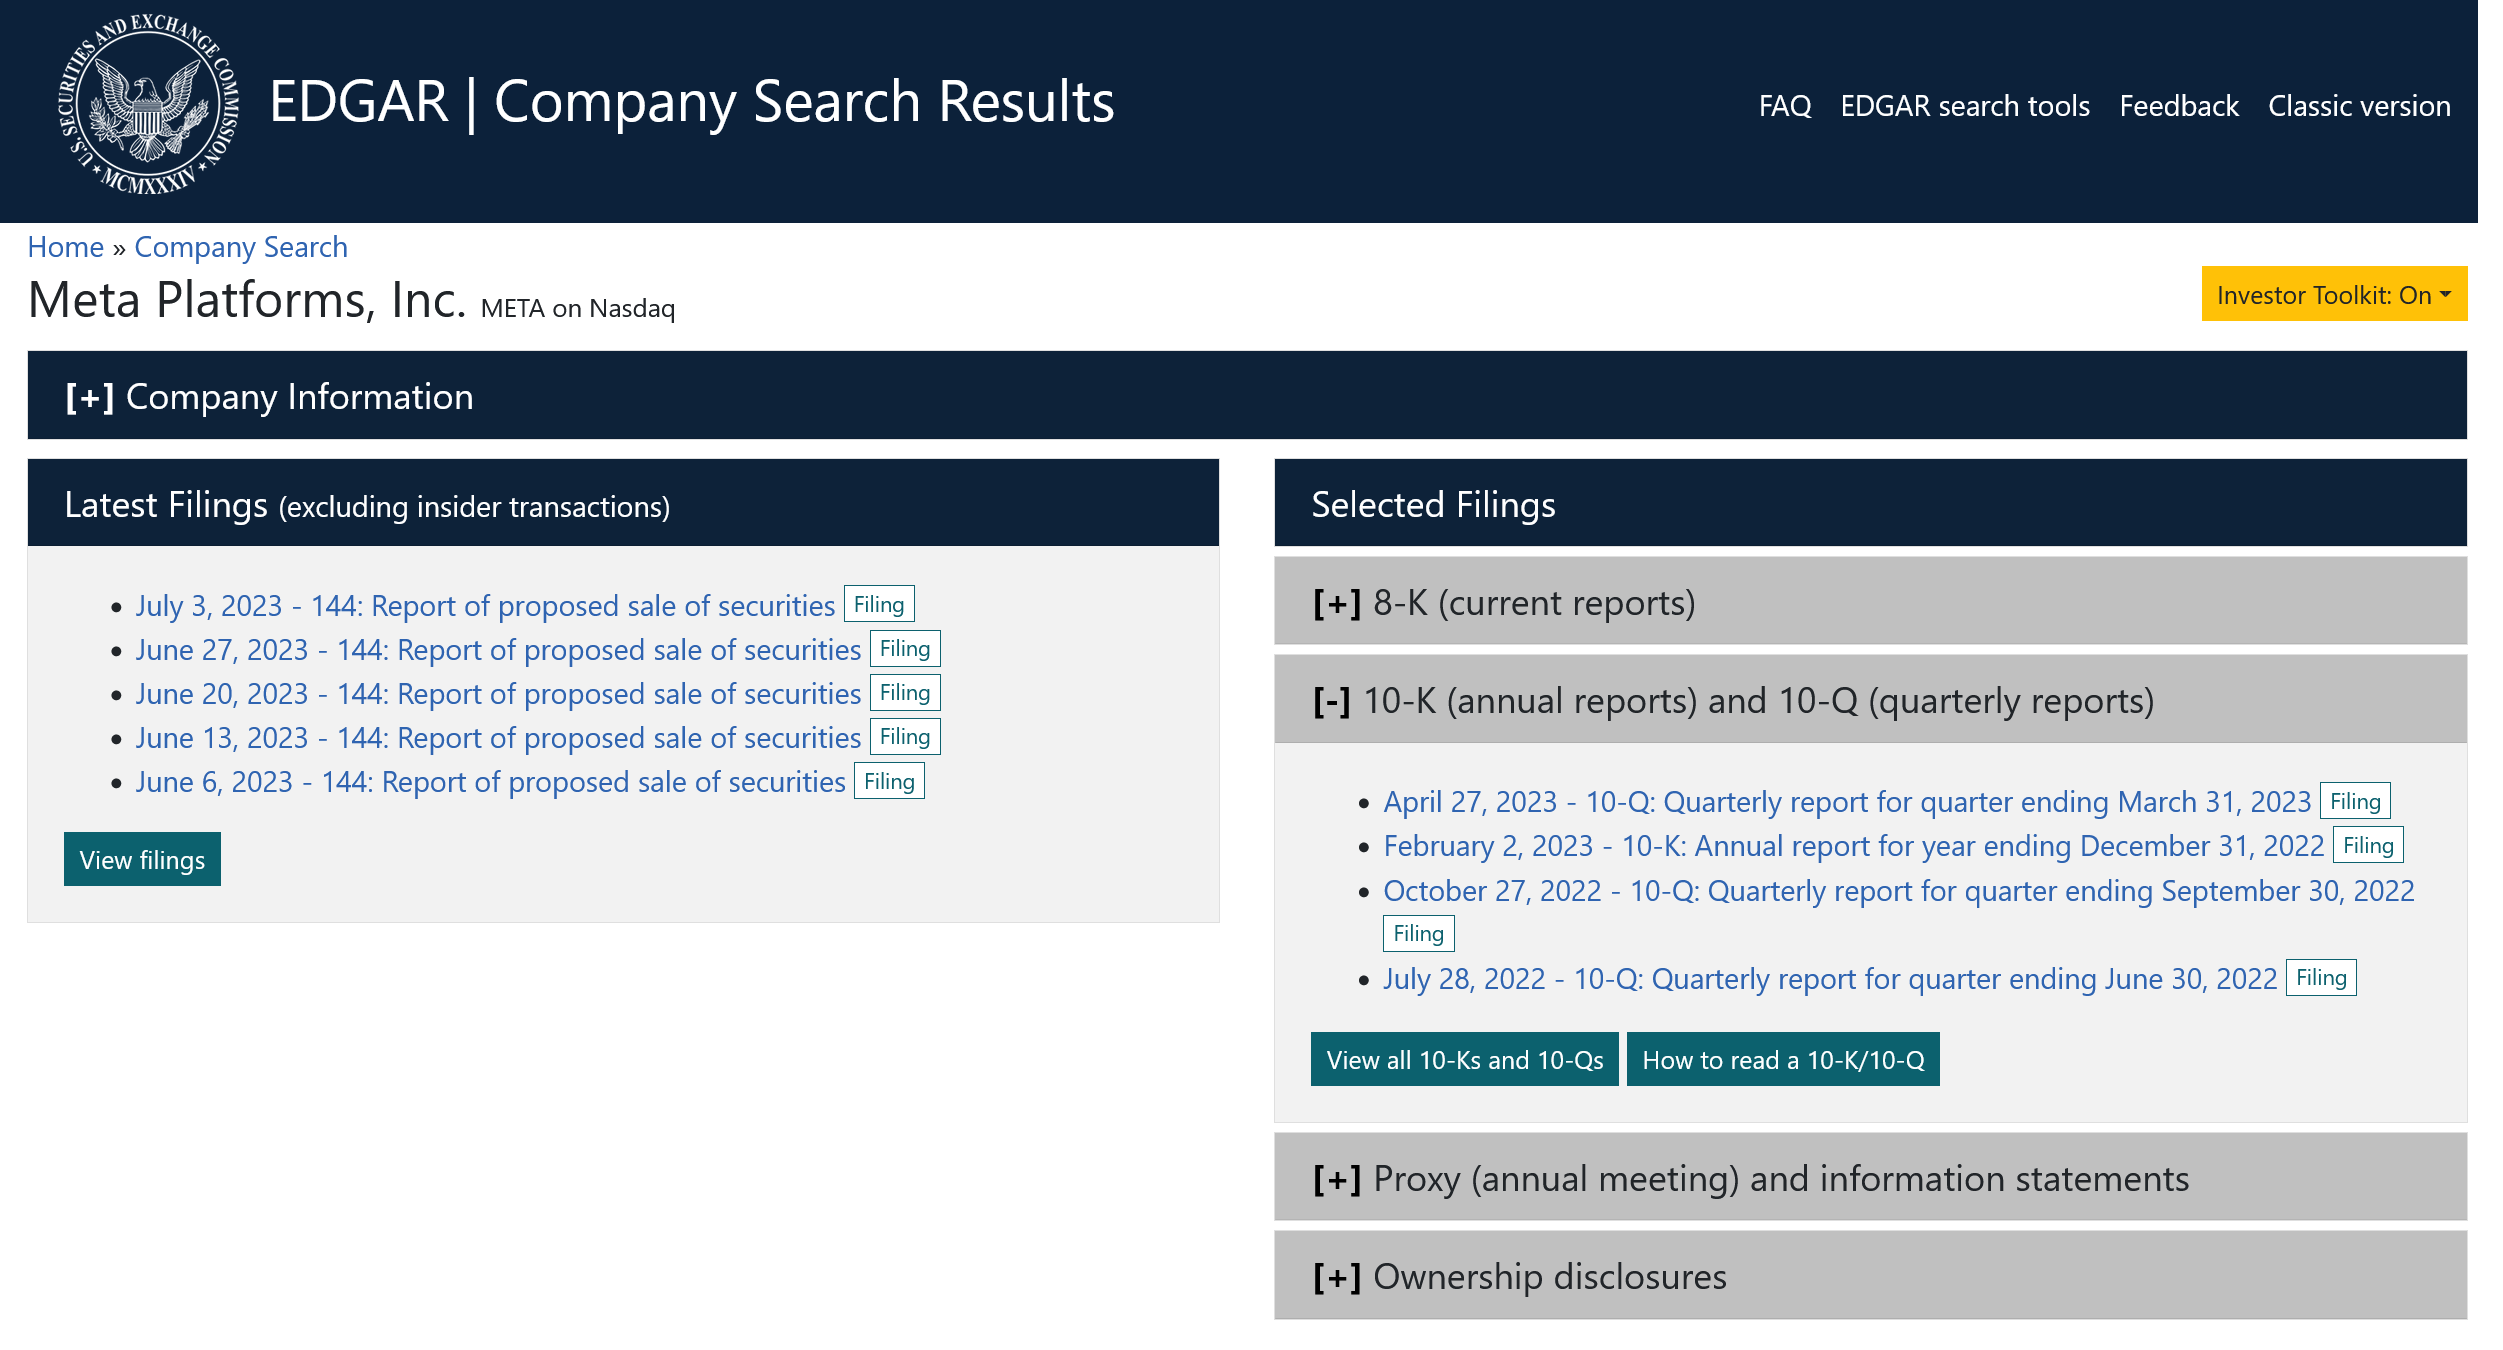Expand the Ownership disclosures section

(1870, 1276)
